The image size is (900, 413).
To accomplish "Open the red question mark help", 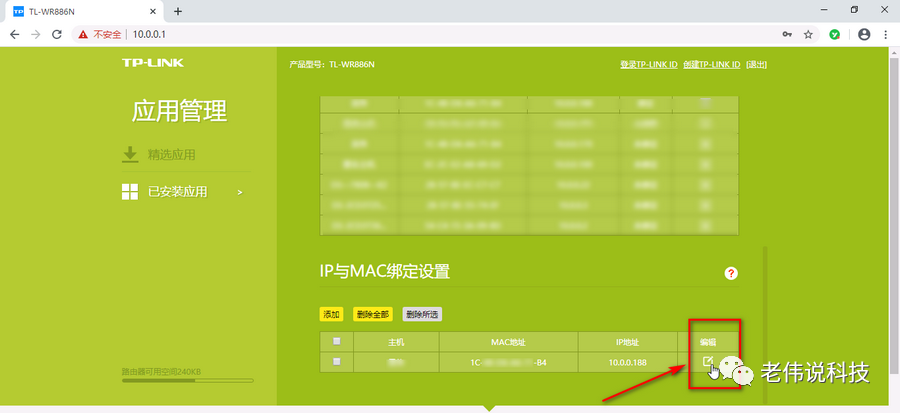I will [x=731, y=273].
